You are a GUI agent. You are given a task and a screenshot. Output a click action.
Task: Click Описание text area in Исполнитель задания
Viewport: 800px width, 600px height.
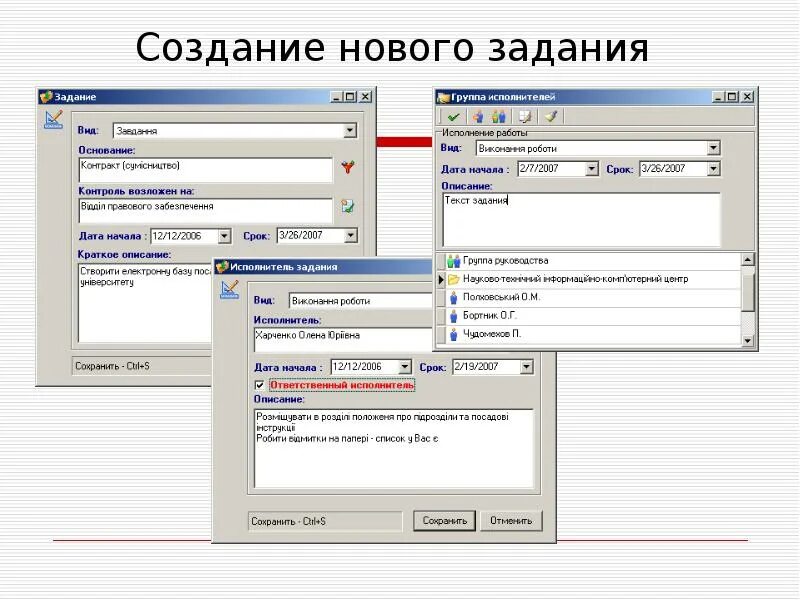(394, 448)
